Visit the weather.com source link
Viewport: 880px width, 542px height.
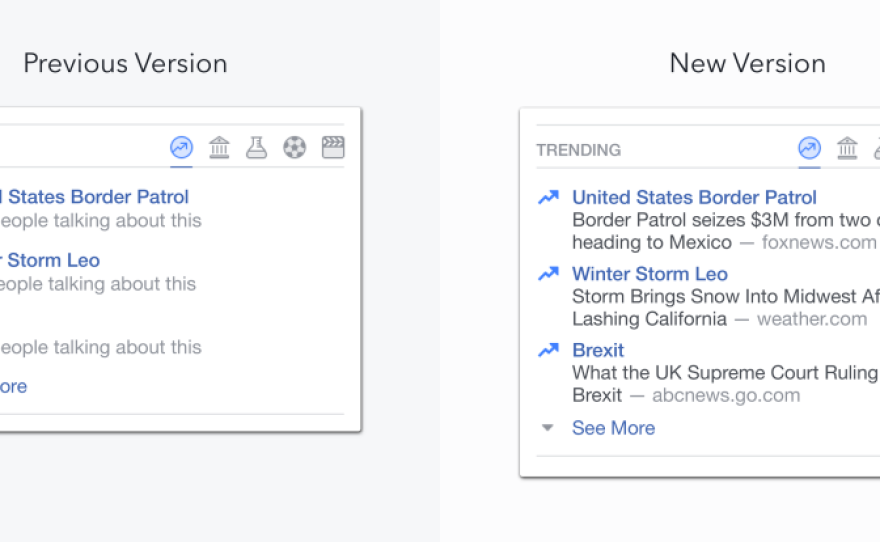click(x=811, y=319)
